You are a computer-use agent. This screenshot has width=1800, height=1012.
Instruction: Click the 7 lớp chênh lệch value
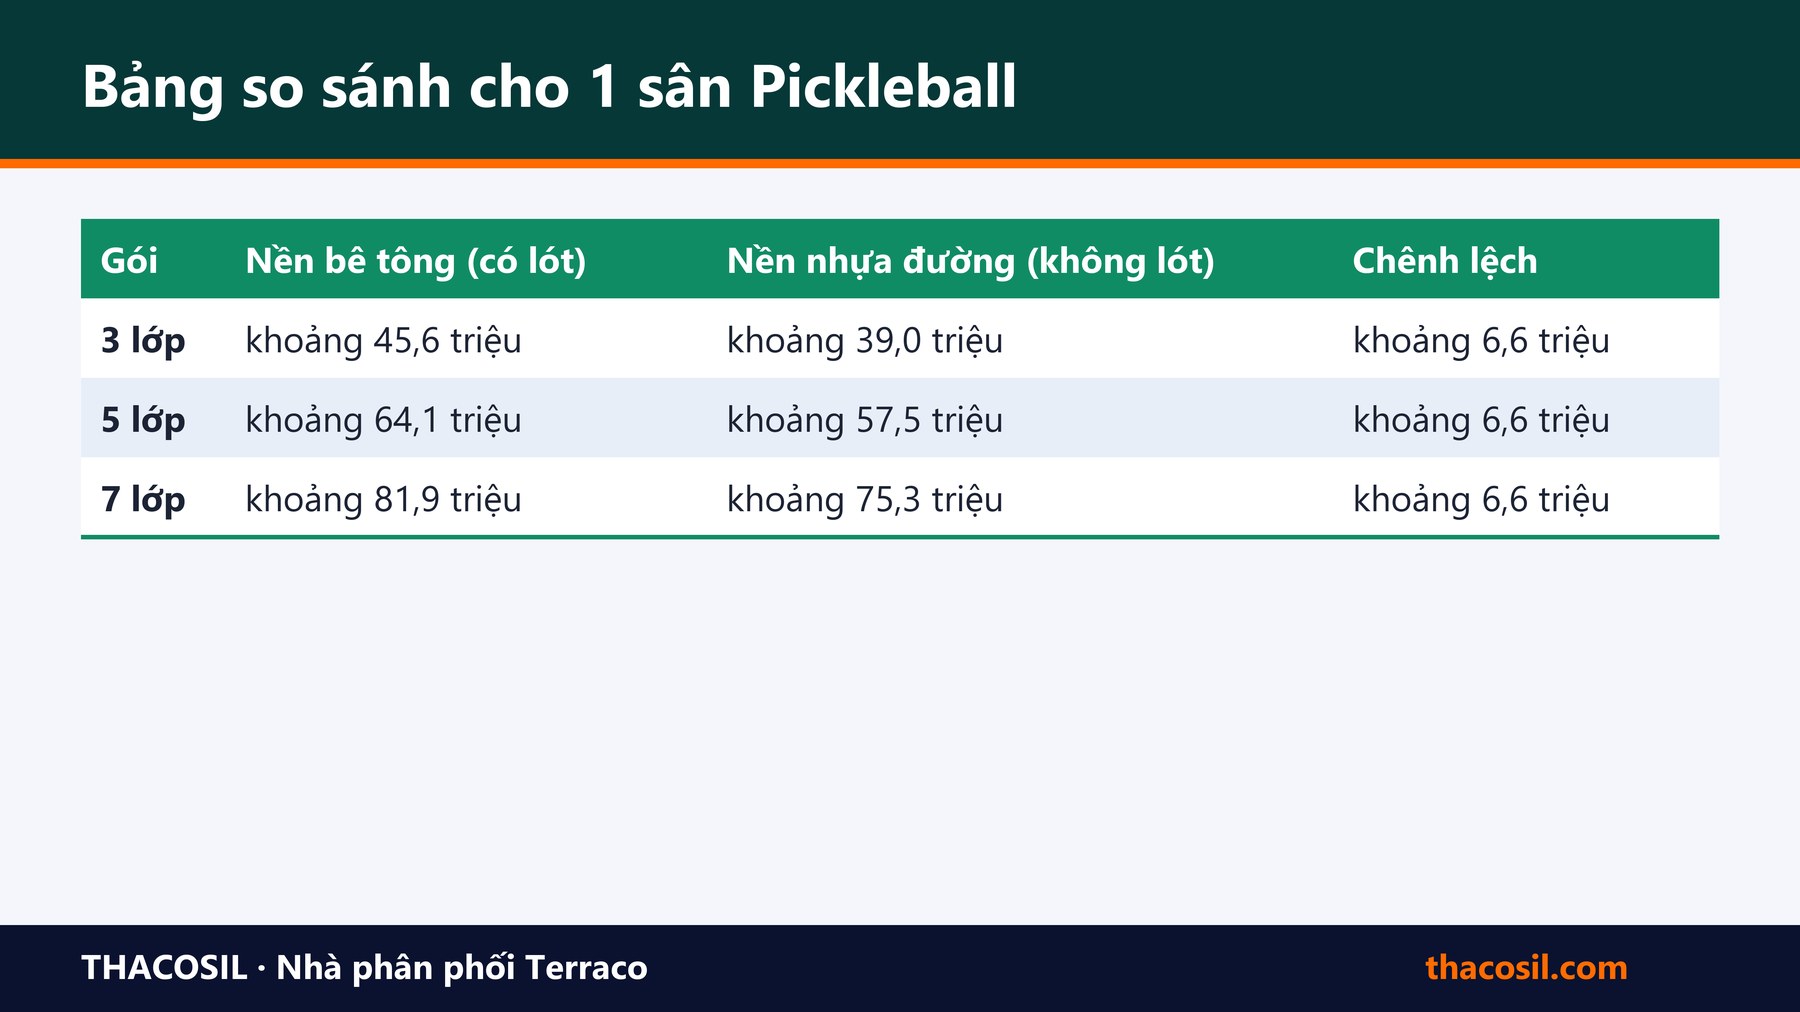[x=1481, y=499]
